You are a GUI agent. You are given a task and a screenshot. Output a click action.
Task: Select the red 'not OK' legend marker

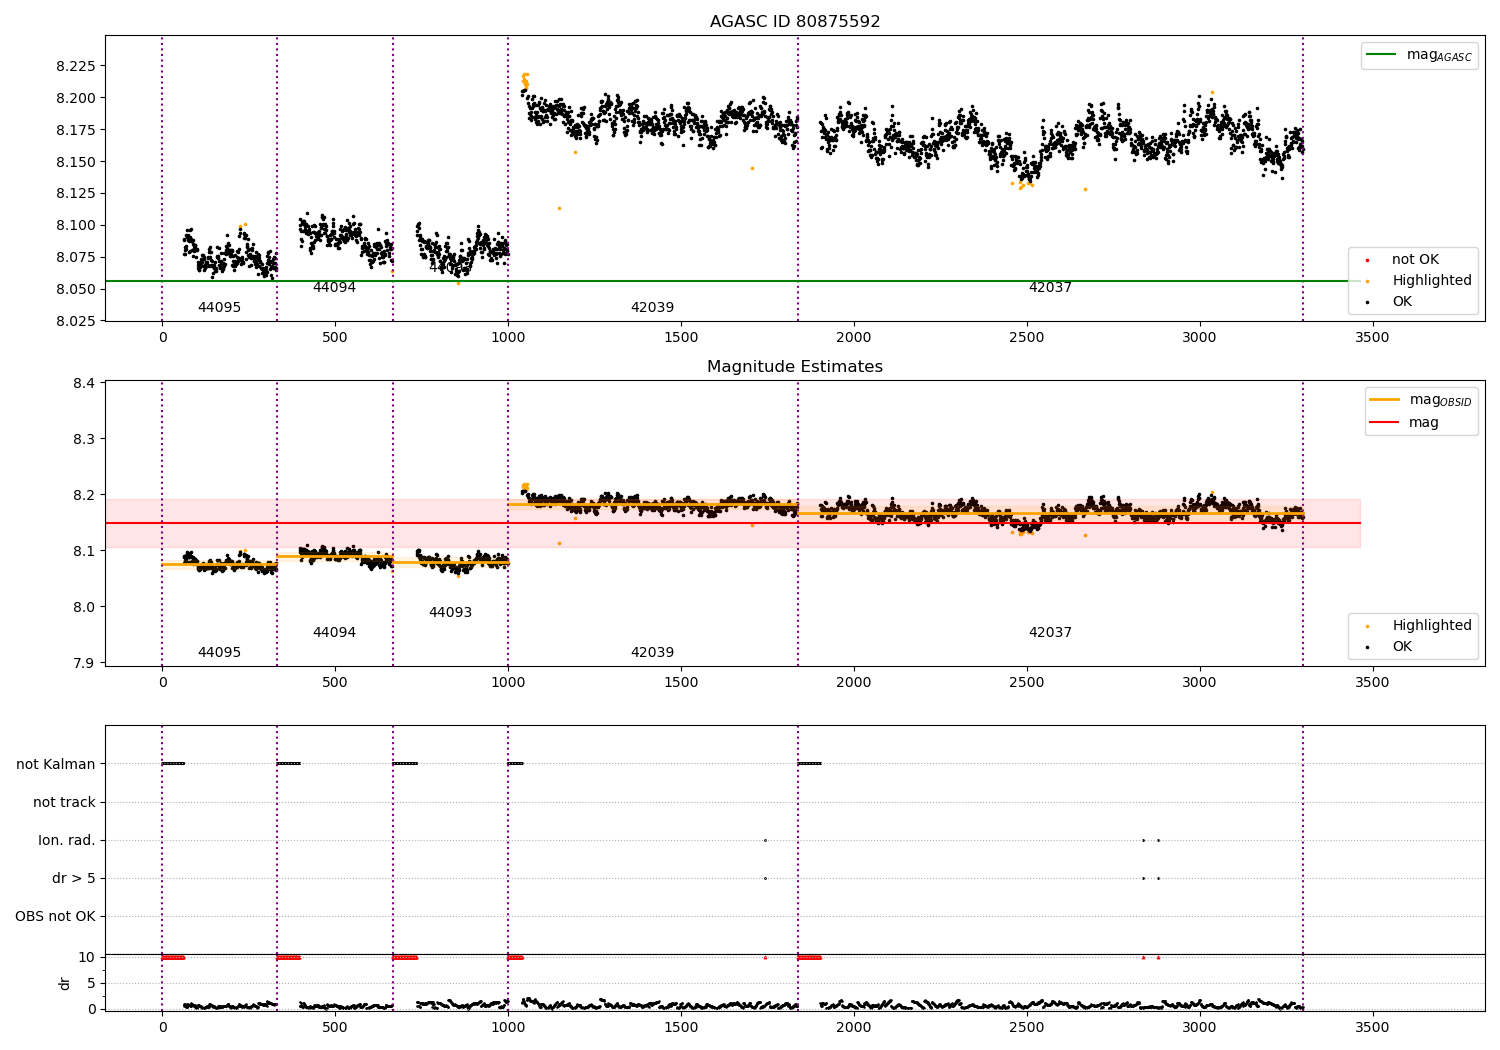pyautogui.click(x=1367, y=260)
